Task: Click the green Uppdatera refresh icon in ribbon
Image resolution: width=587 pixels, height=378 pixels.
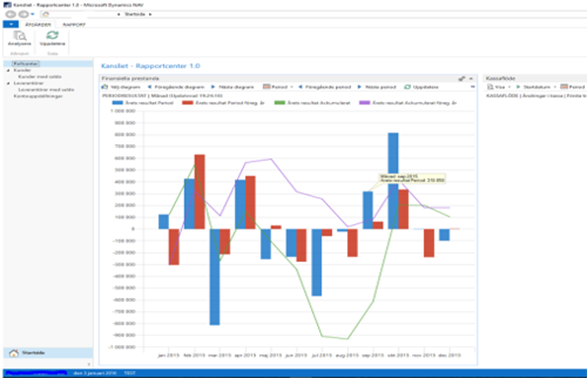Action: pos(52,35)
